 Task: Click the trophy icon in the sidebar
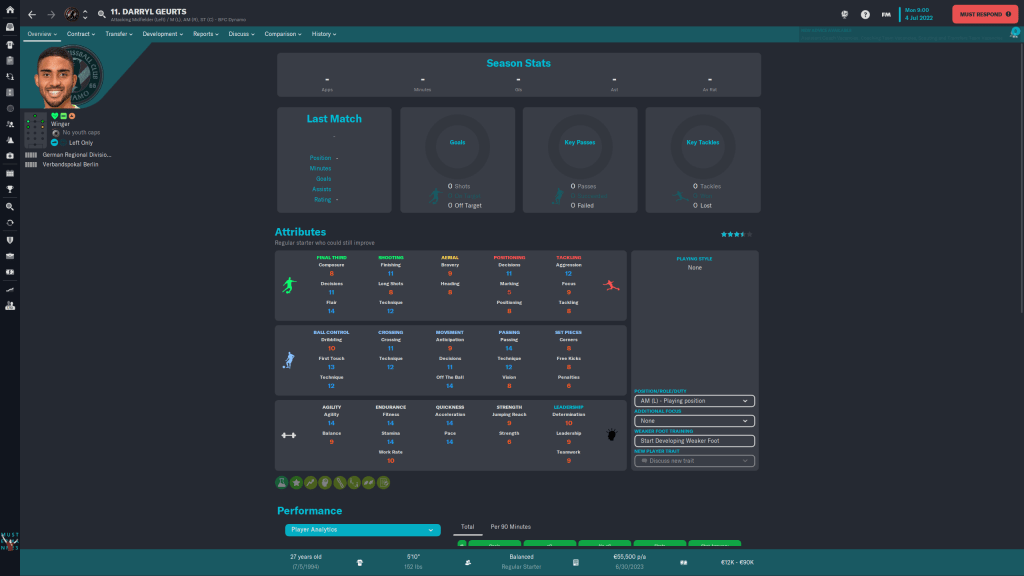click(x=9, y=189)
